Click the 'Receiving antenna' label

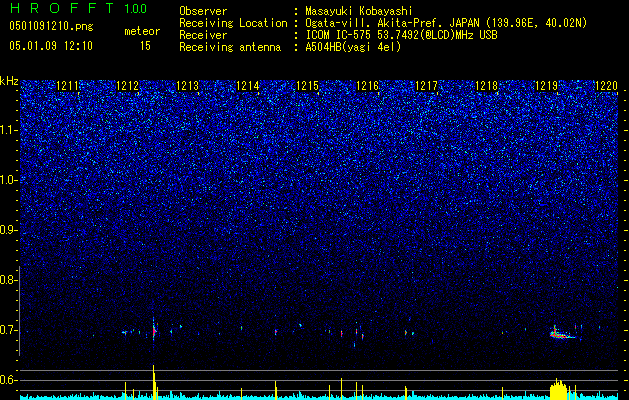(x=230, y=47)
